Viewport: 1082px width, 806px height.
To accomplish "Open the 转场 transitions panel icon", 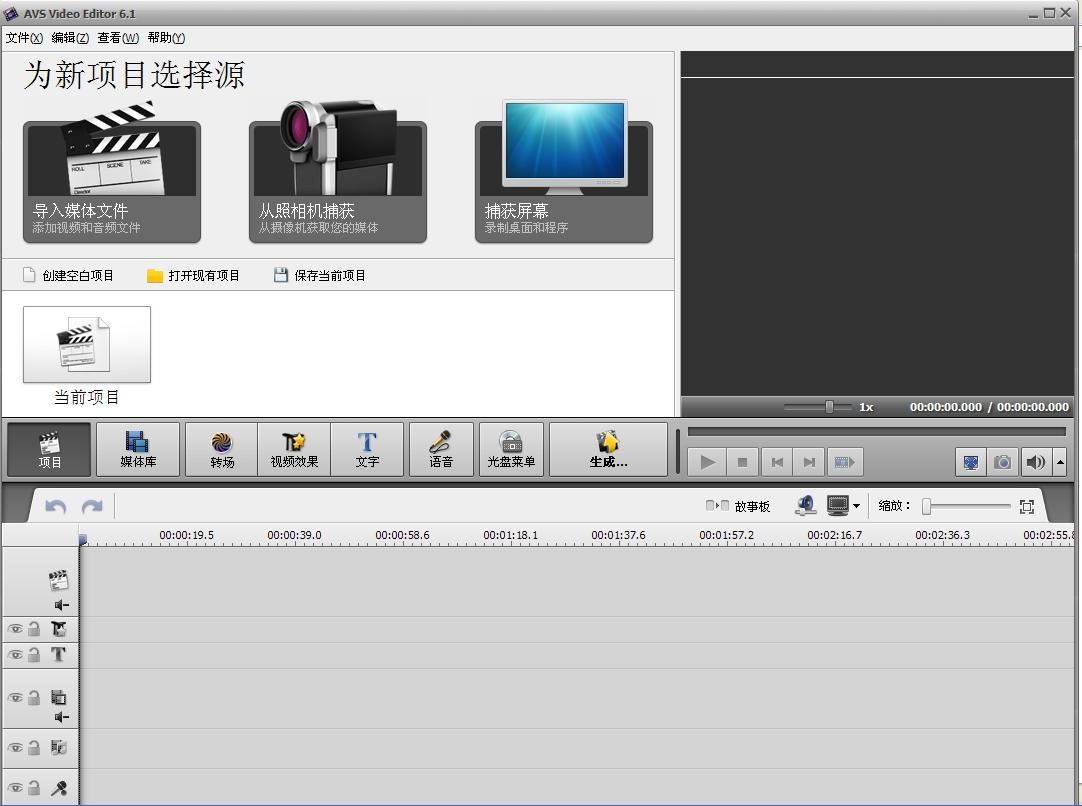I will pyautogui.click(x=220, y=448).
